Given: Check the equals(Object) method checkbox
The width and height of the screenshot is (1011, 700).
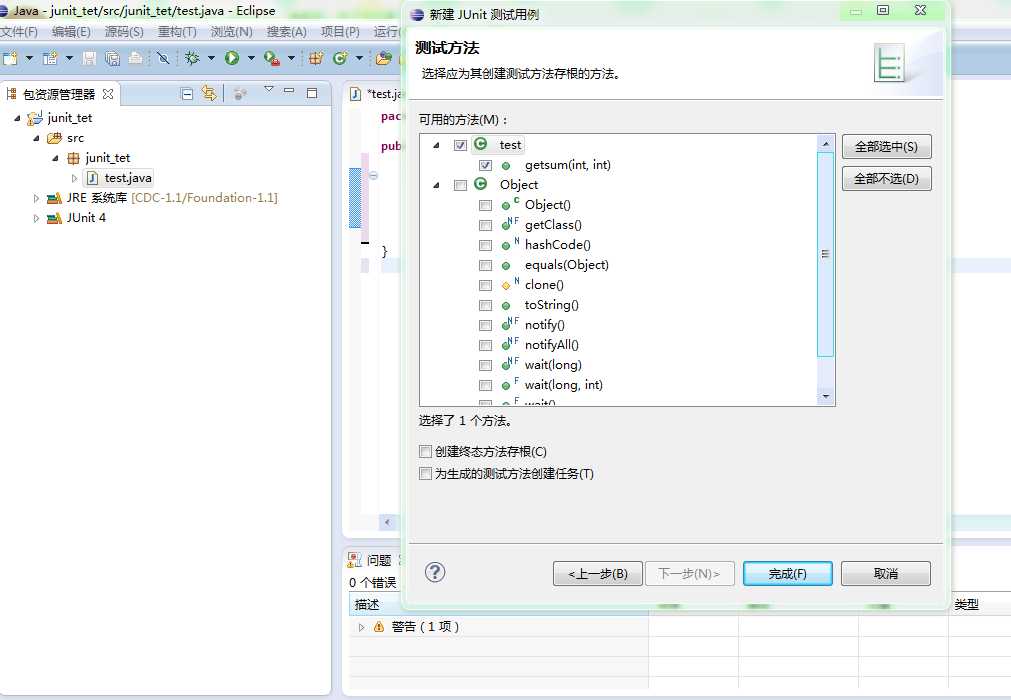Looking at the screenshot, I should (486, 266).
